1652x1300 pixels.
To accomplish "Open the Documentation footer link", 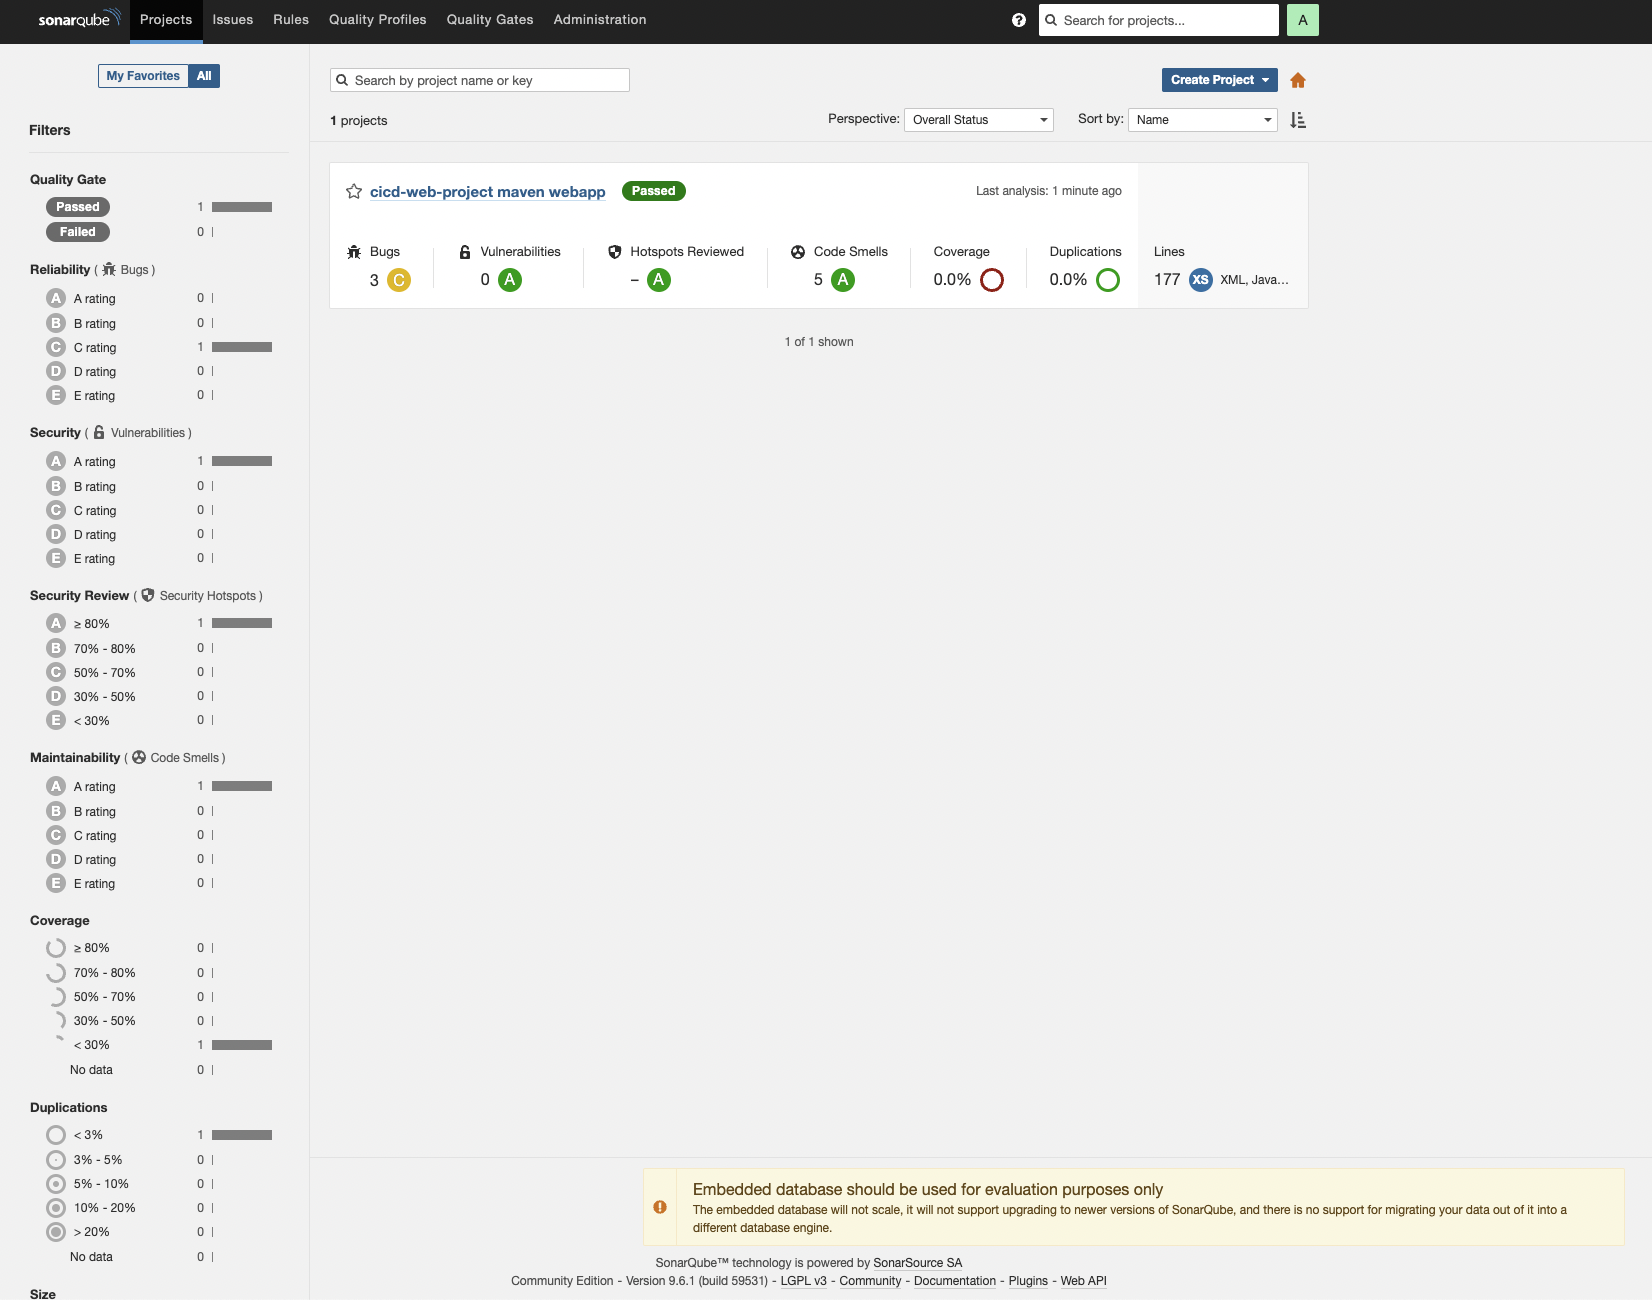I will pos(955,1281).
